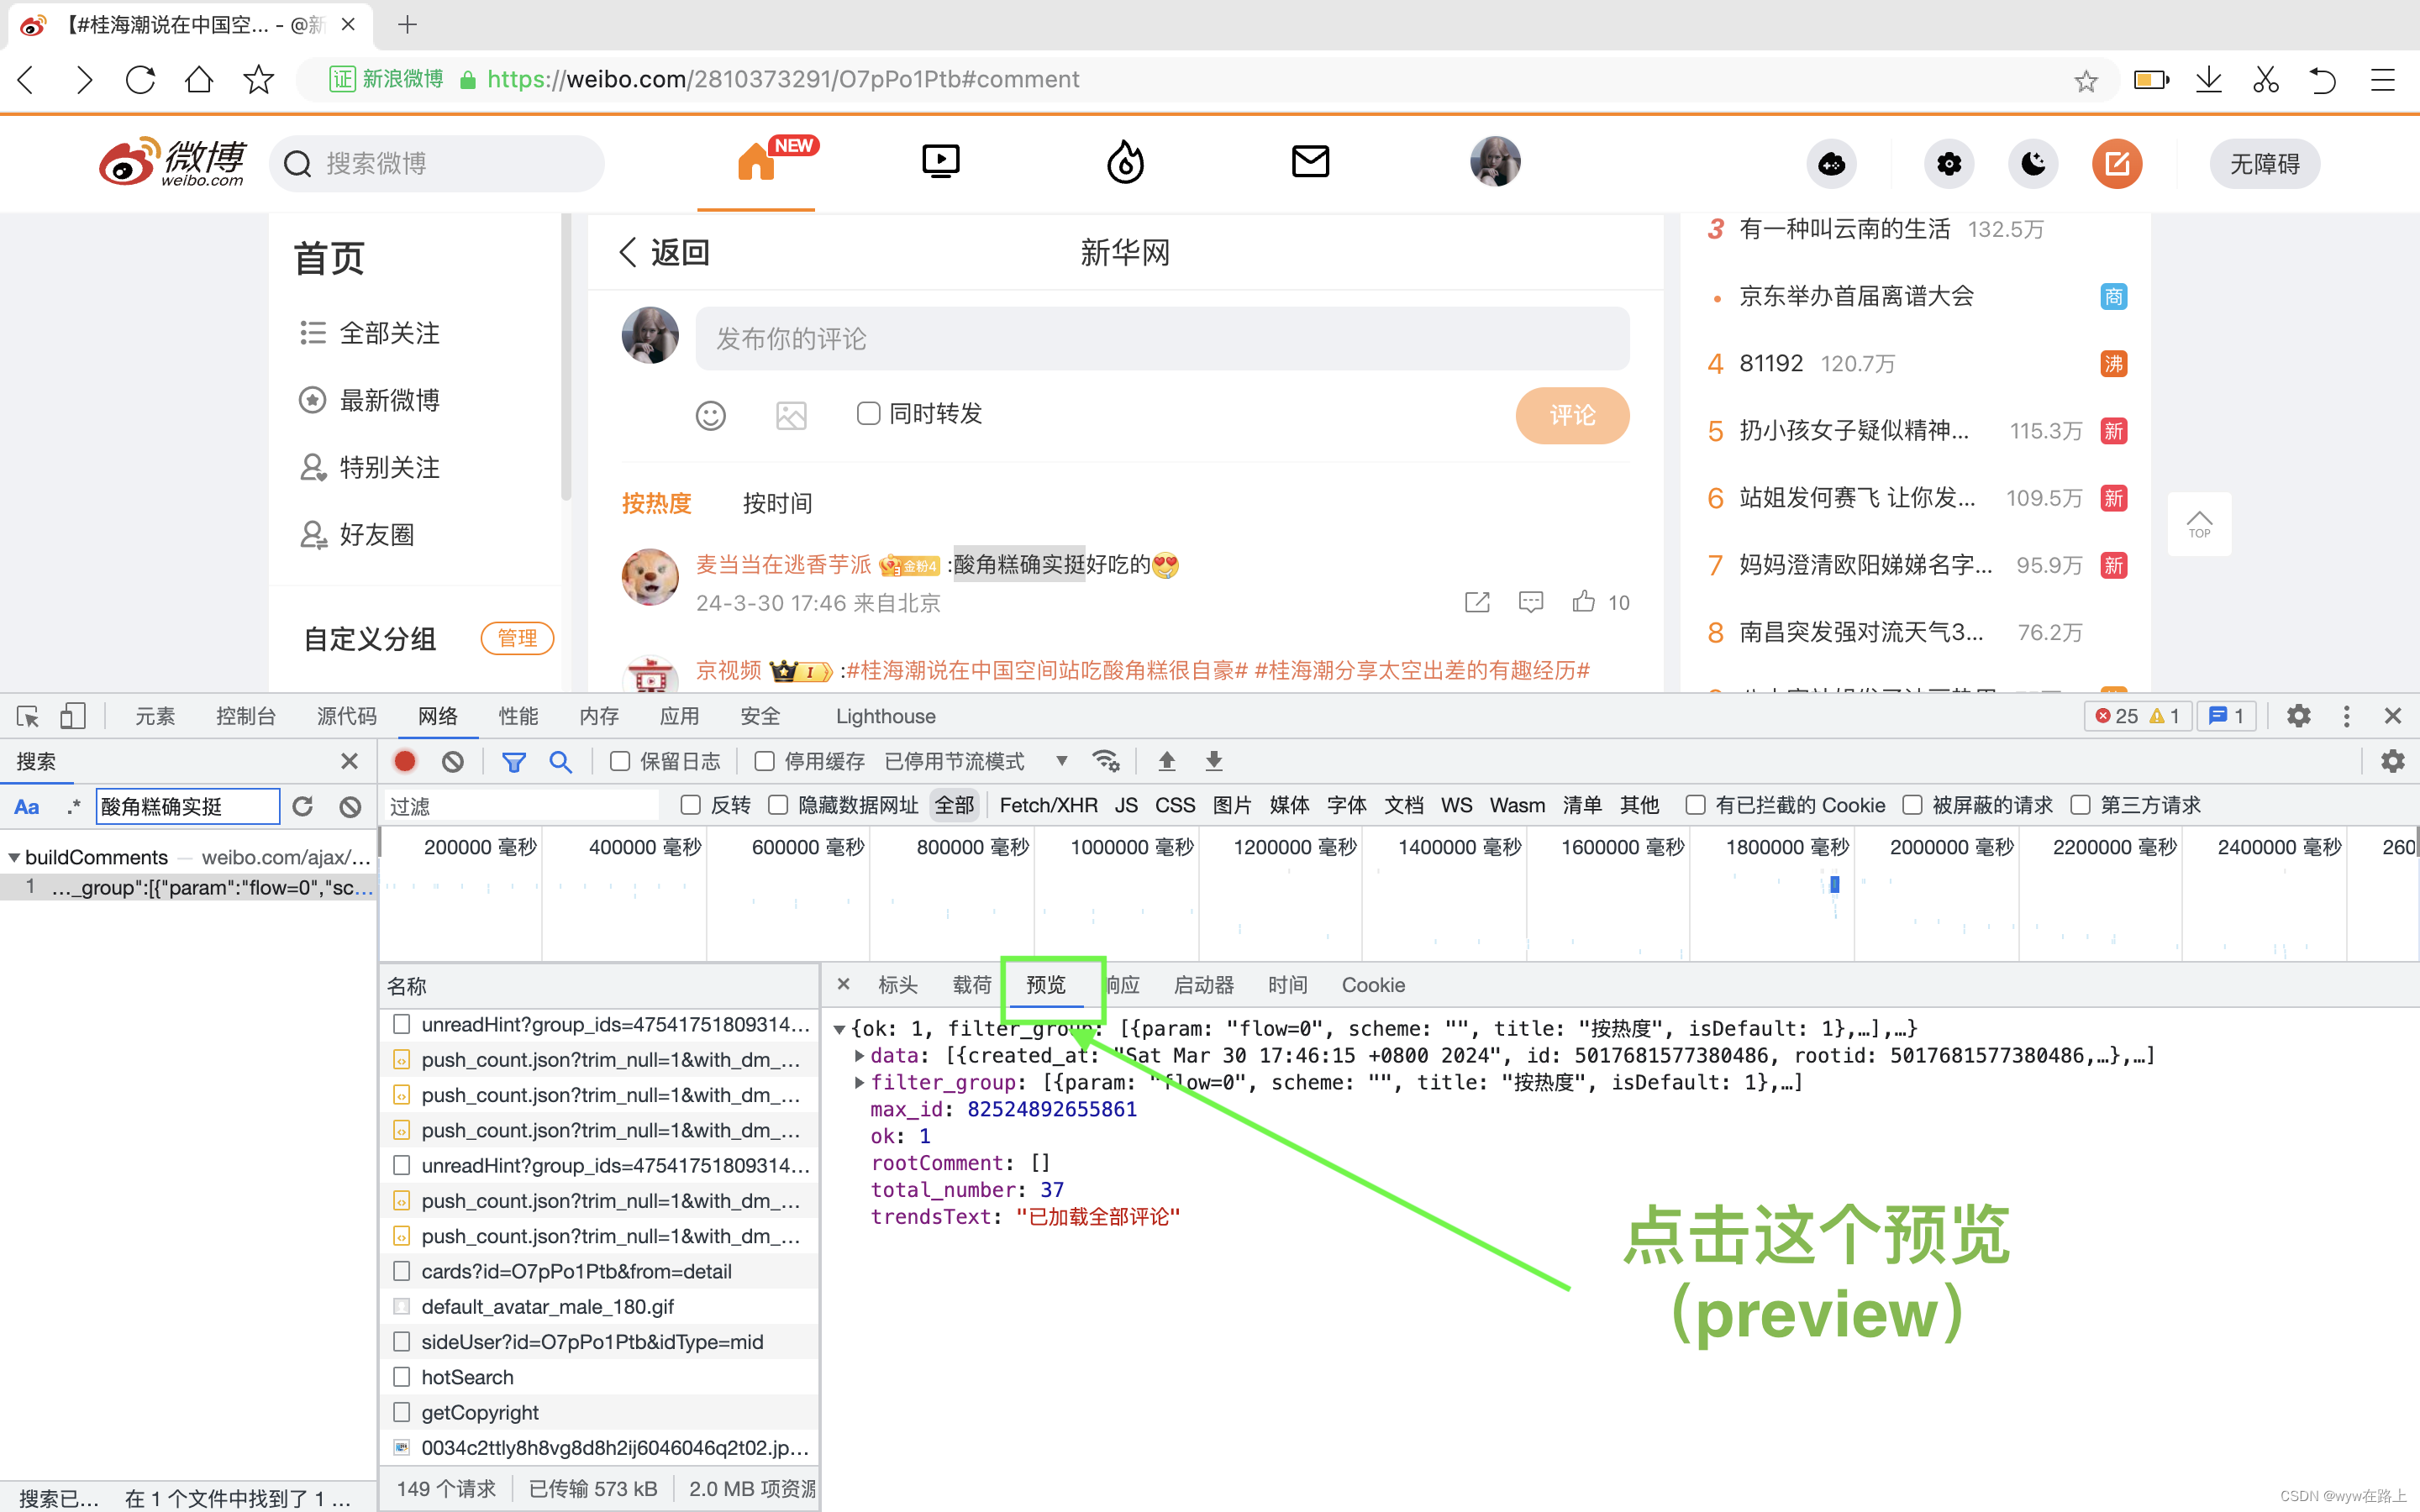2420x1512 pixels.
Task: Open throttling mode dropdown arrow
Action: (x=1062, y=762)
